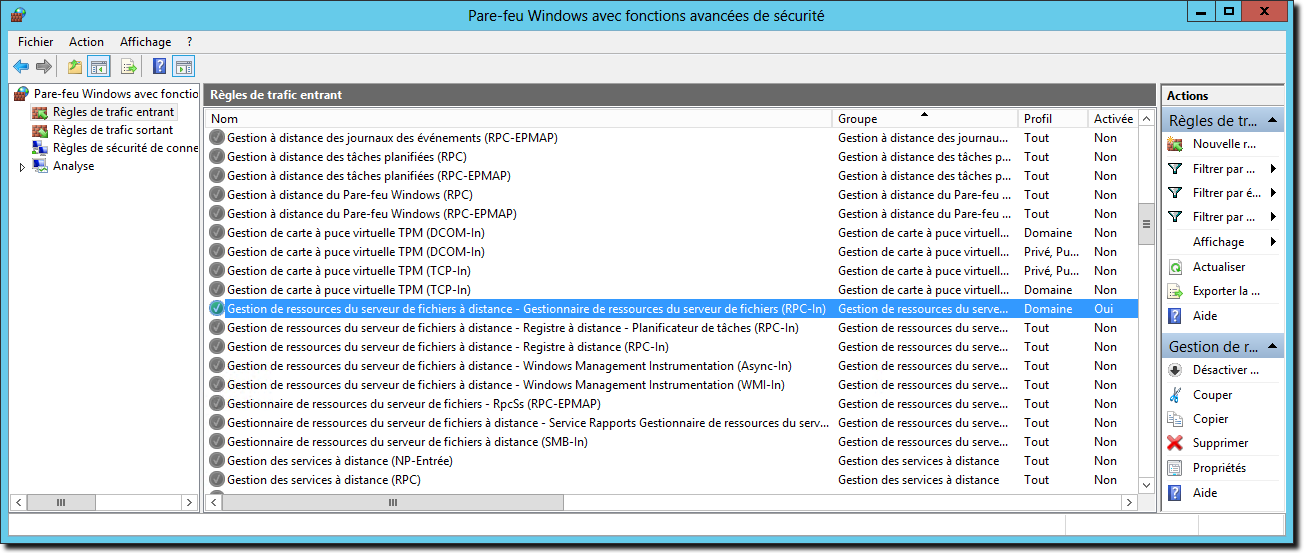Click Aide icon under Règles de trafic section

[1176, 316]
